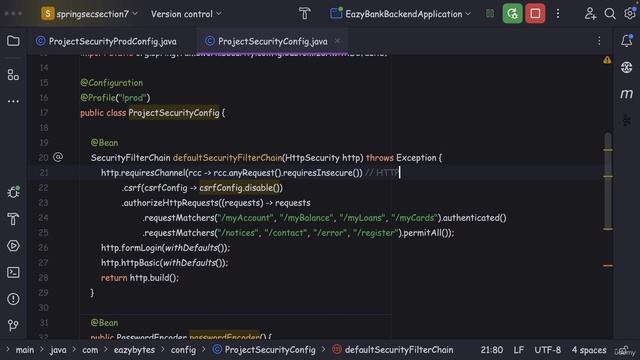Open EazyBankBackendApplication run configuration dropdown

[400, 14]
